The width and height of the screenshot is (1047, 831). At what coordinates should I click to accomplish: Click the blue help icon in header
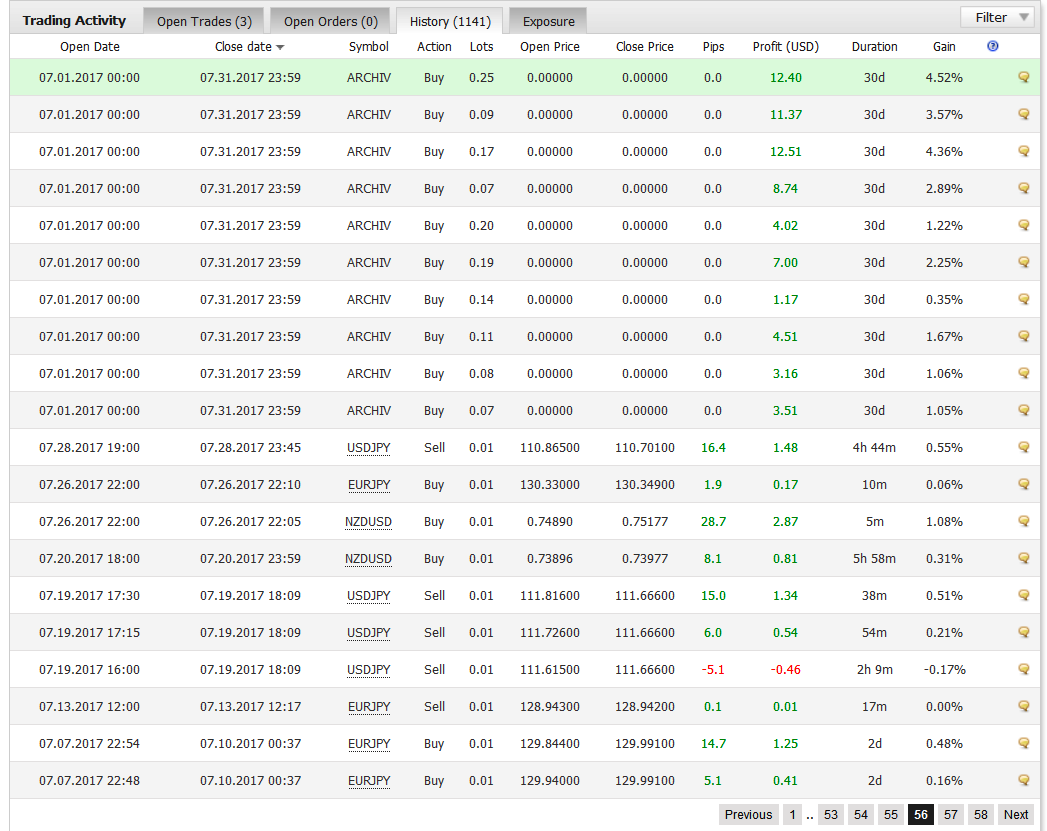point(992,46)
